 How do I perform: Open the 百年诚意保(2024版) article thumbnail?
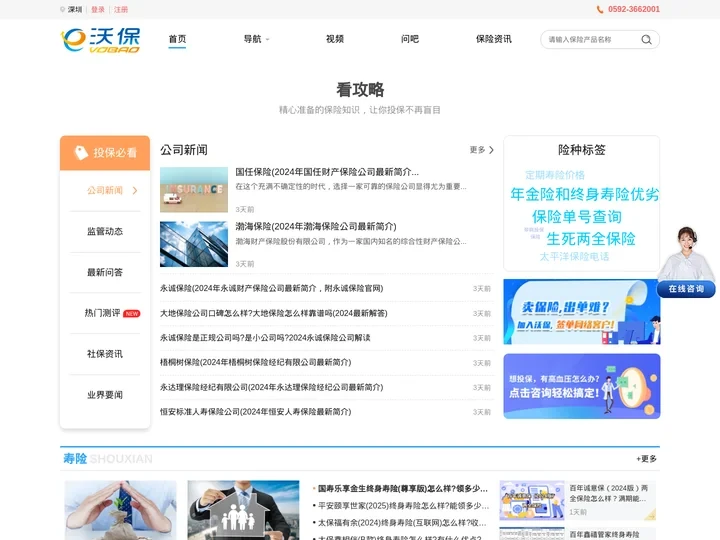[532, 501]
